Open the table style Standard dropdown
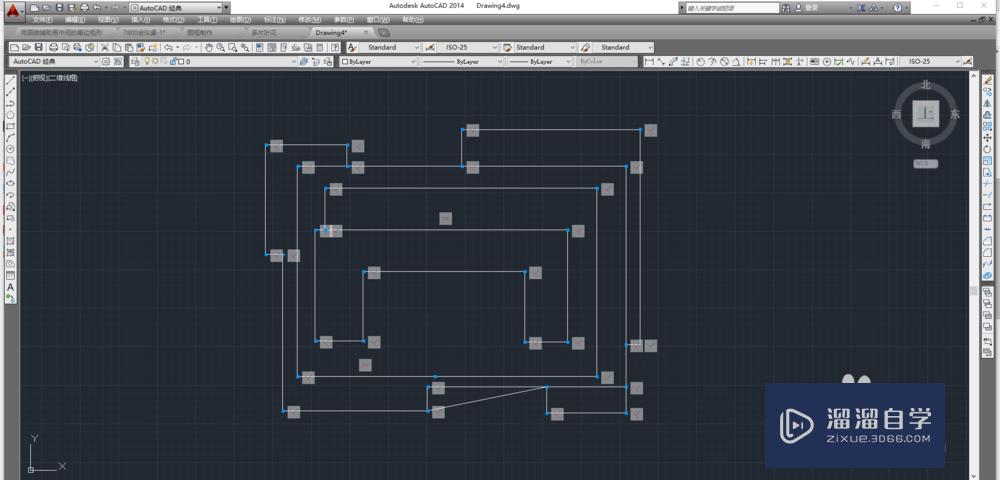Screen dimensions: 1000x480 point(545,47)
